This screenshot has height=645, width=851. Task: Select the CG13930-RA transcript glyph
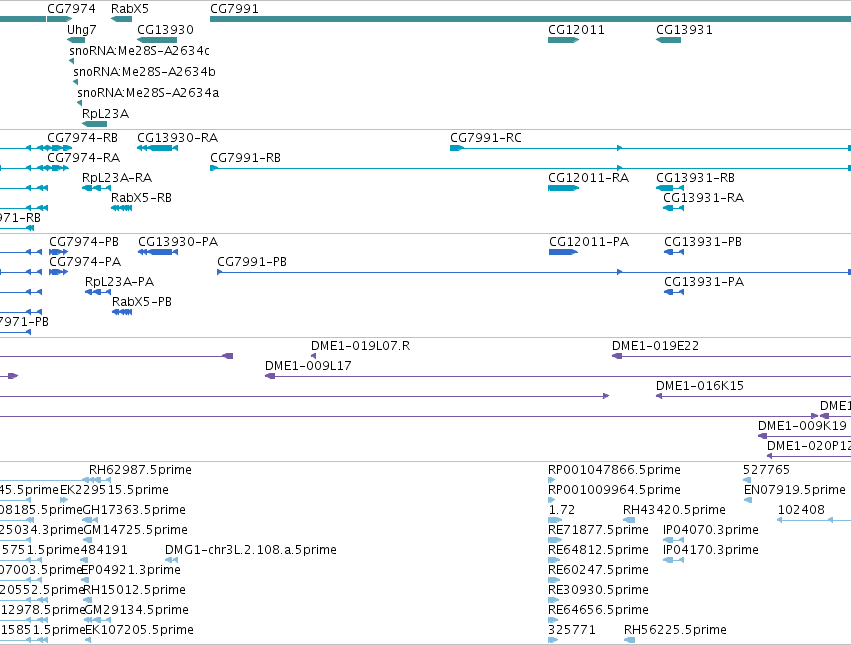[x=157, y=148]
